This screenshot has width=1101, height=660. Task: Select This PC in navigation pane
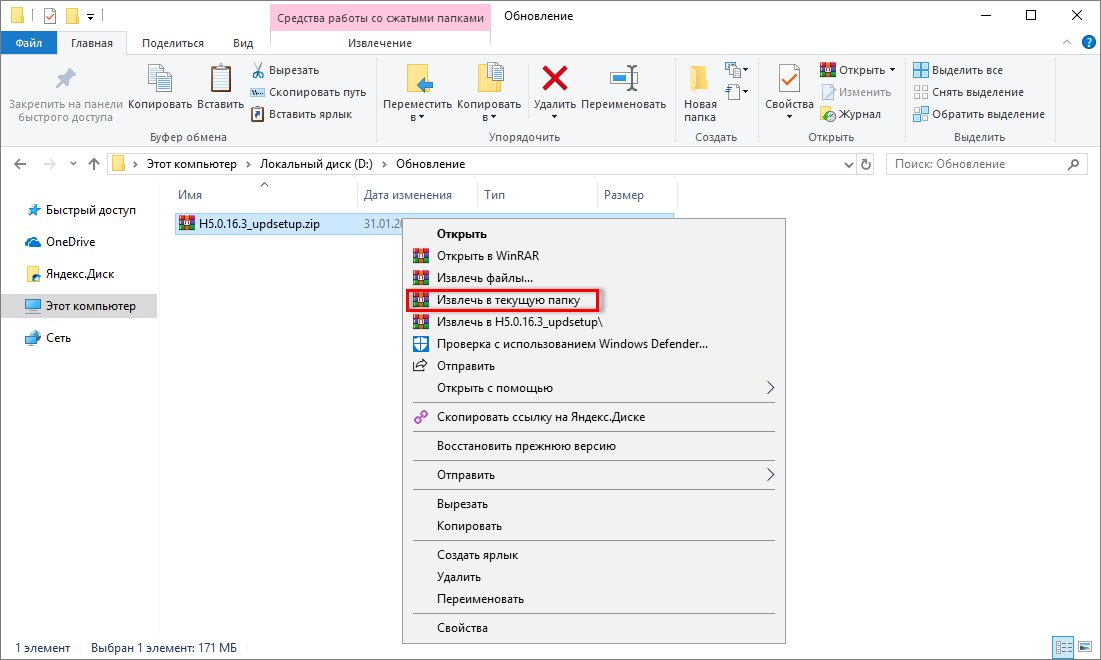(90, 306)
